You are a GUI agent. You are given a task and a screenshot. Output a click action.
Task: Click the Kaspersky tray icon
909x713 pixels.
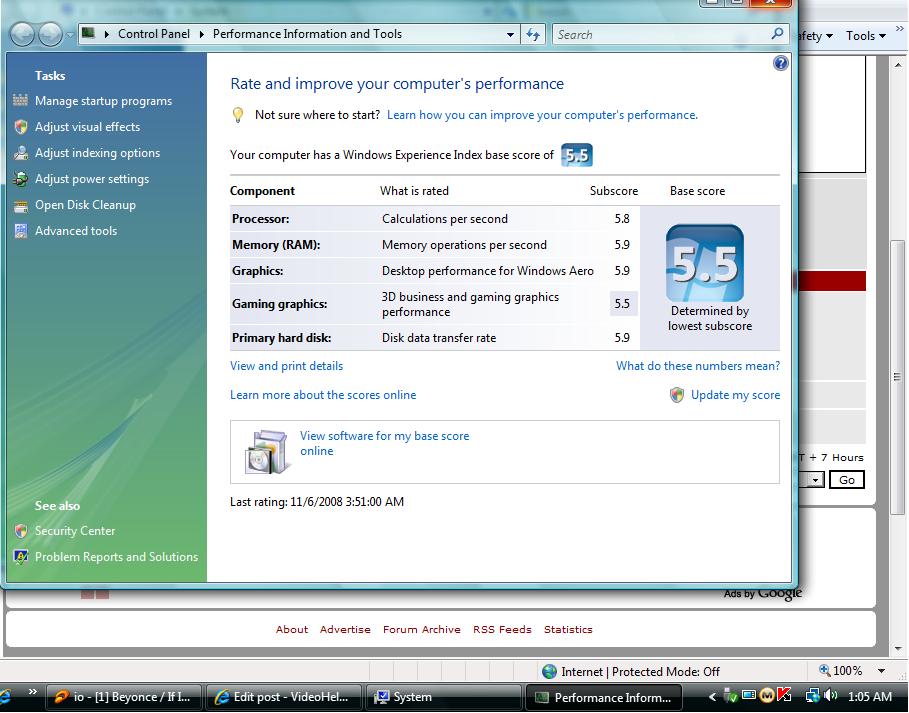784,695
